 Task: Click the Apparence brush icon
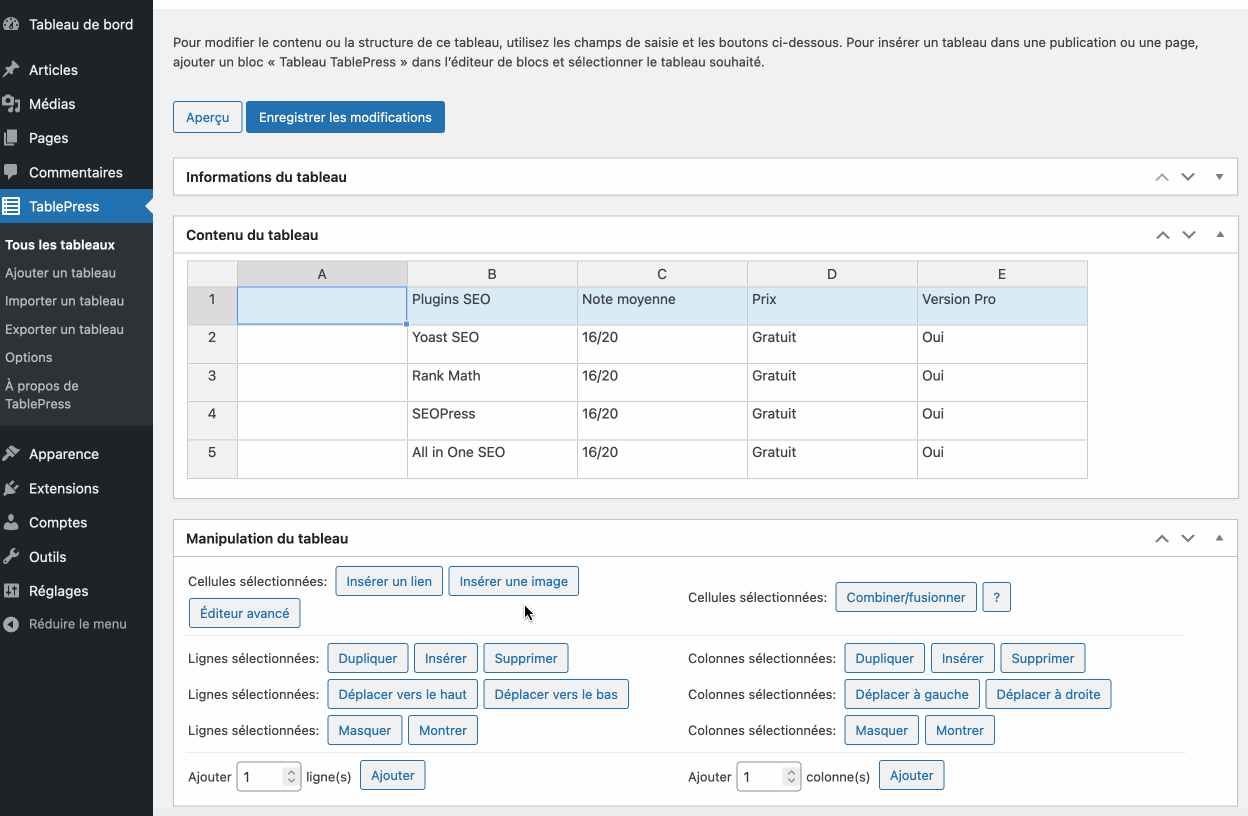pos(11,454)
